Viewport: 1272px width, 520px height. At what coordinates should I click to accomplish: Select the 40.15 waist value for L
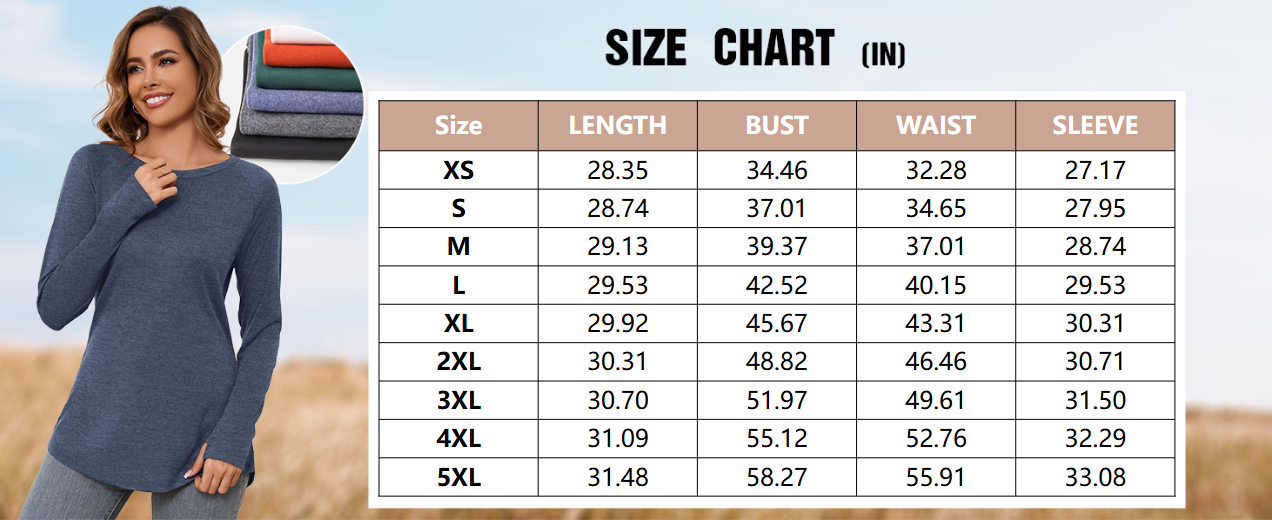pos(935,285)
